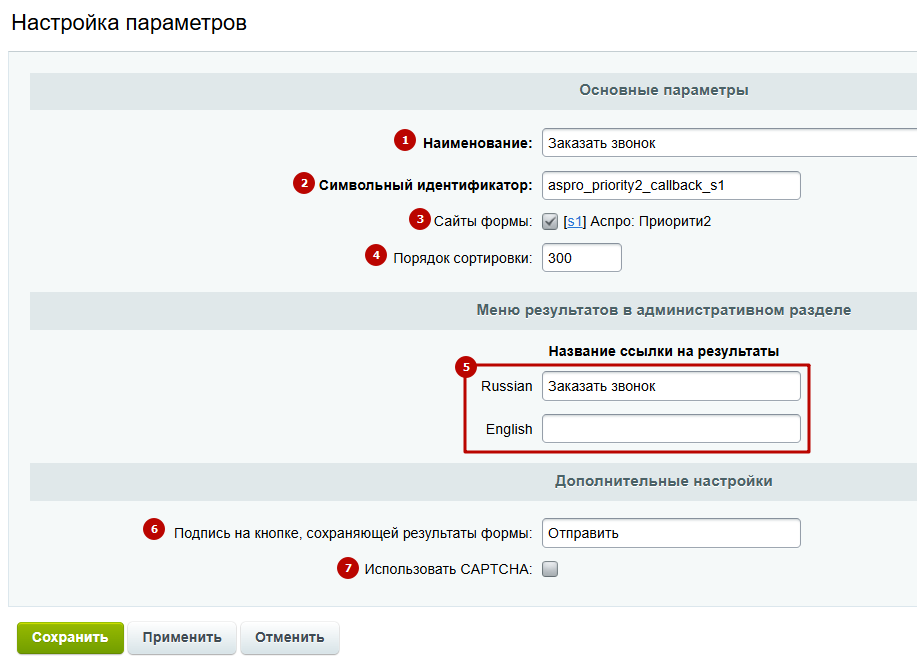Click the Применить button

182,637
